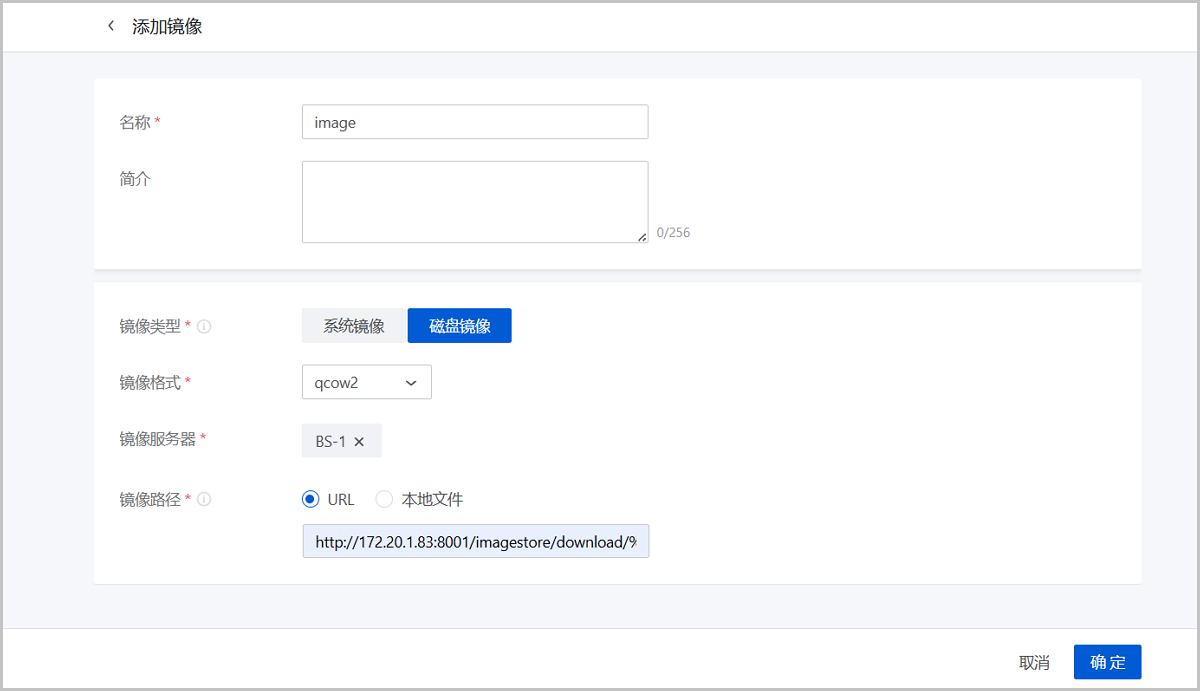
Task: Confirm with the 确定 button
Action: [1107, 662]
